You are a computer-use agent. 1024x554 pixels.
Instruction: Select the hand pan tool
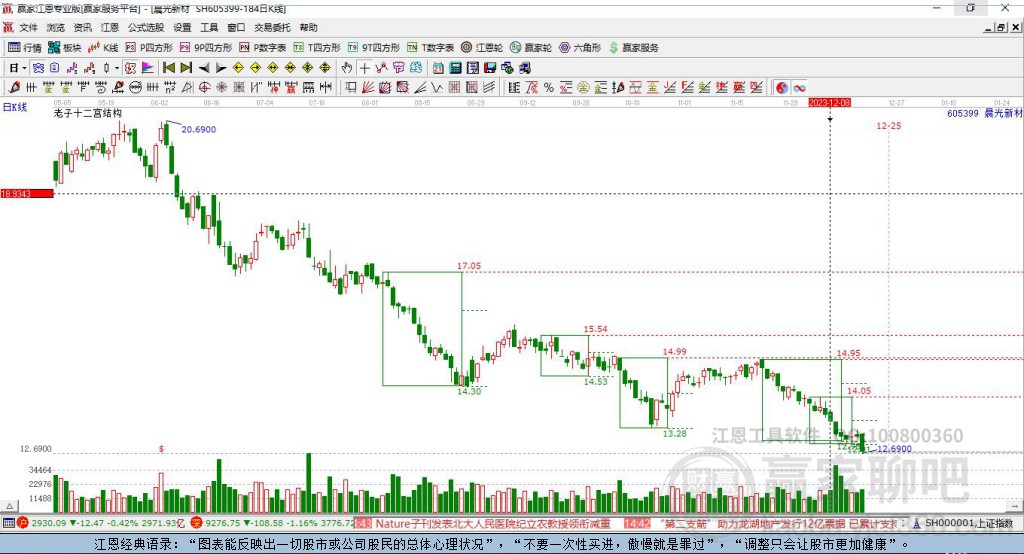pyautogui.click(x=346, y=68)
